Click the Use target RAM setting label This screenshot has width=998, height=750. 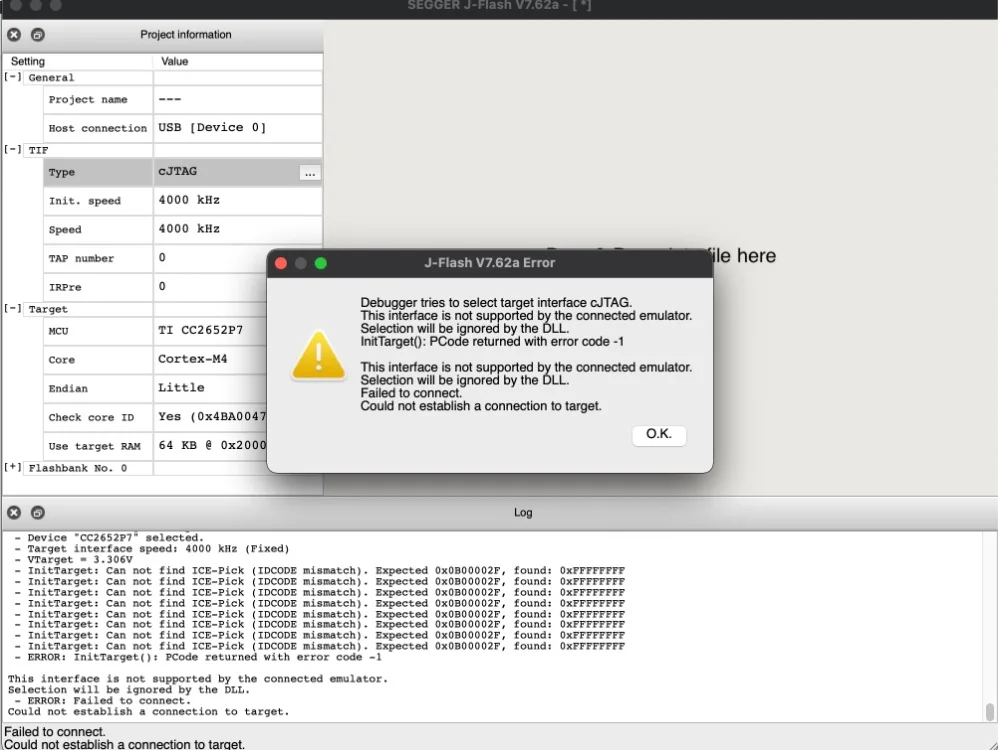(94, 446)
